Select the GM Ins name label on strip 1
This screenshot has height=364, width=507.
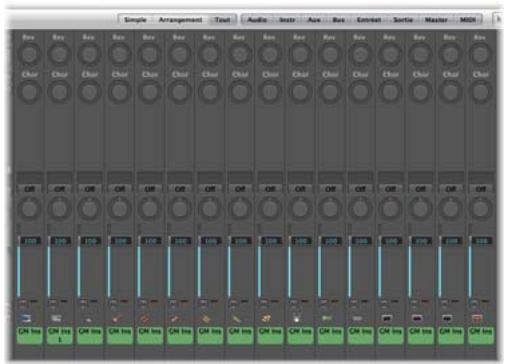point(29,335)
